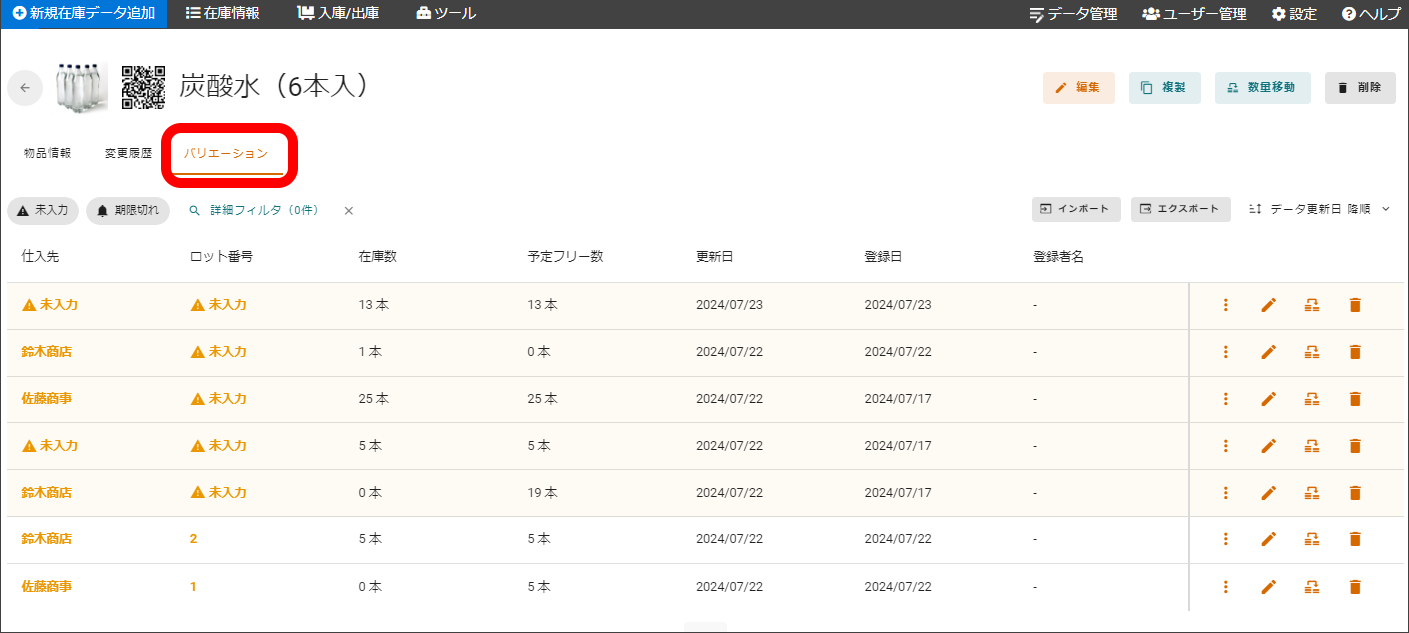Edit the 鈴木商店 0 本 row
Screen dimensions: 1409x633
pyautogui.click(x=1269, y=493)
